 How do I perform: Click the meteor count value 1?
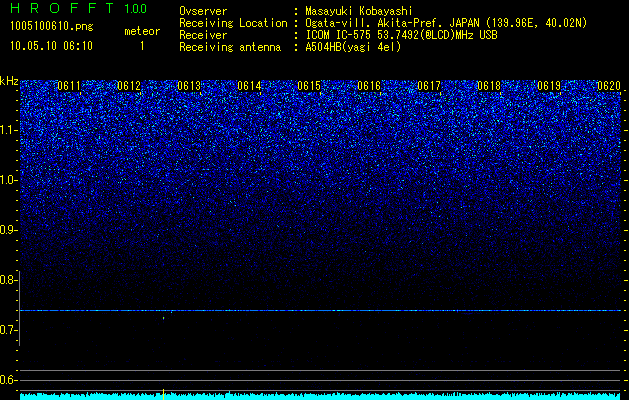click(x=142, y=46)
